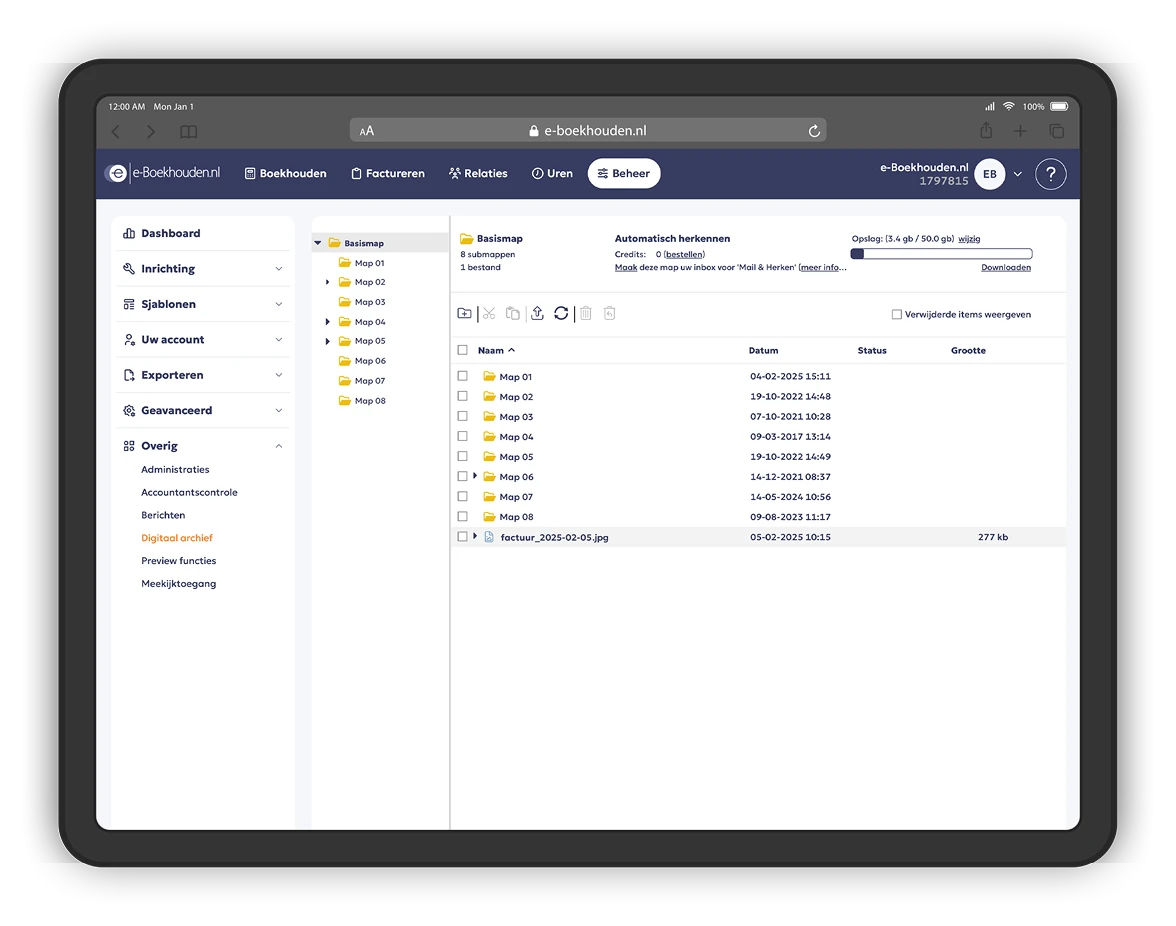Open the help question mark icon
Image resolution: width=1176 pixels, height=926 pixels.
1051,174
